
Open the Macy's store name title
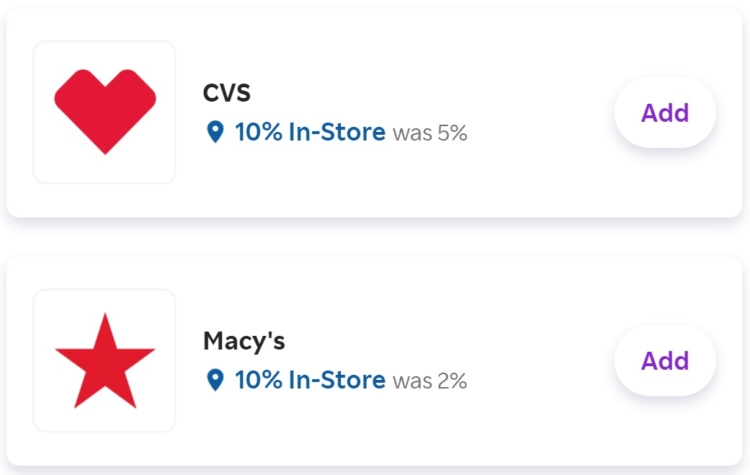click(244, 341)
